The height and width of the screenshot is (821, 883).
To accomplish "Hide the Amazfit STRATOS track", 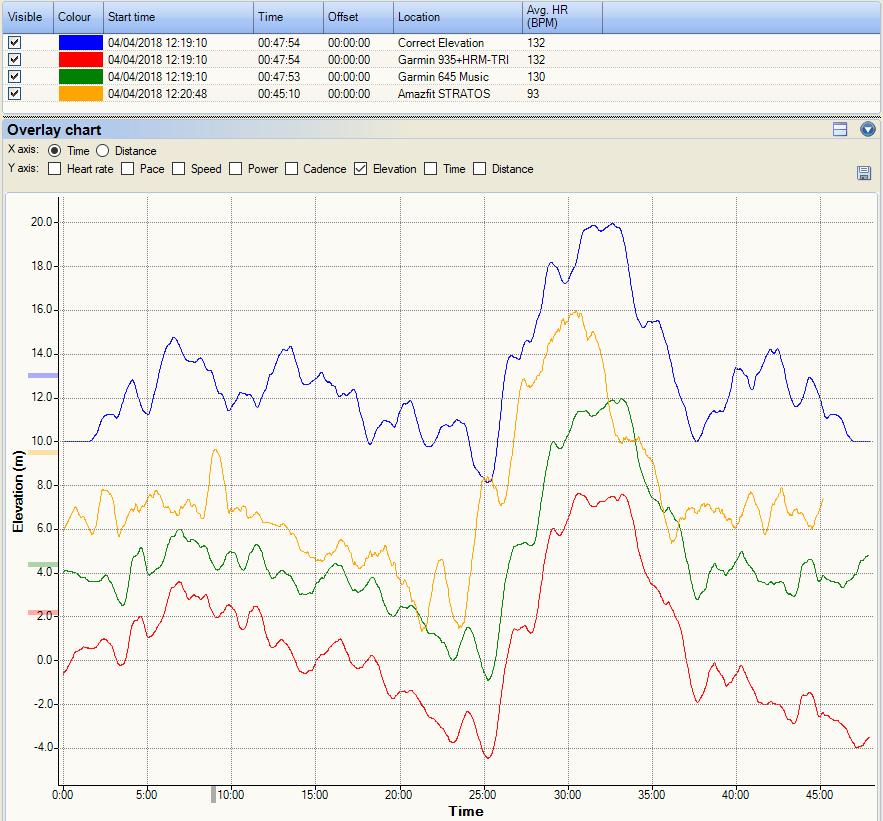I will click(x=14, y=93).
